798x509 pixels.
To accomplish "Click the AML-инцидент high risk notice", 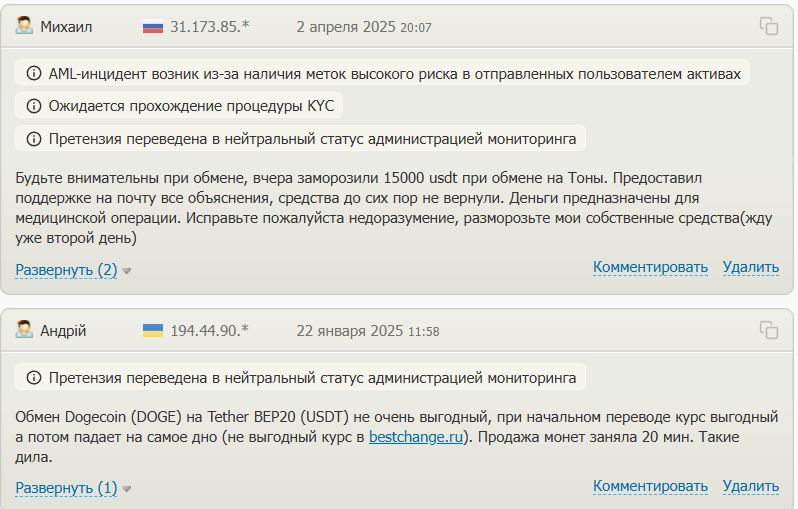I will (382, 73).
